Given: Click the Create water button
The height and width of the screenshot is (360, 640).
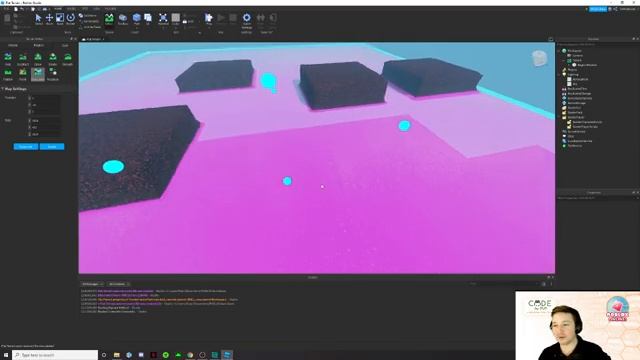Looking at the screenshot, I should click(52, 147).
